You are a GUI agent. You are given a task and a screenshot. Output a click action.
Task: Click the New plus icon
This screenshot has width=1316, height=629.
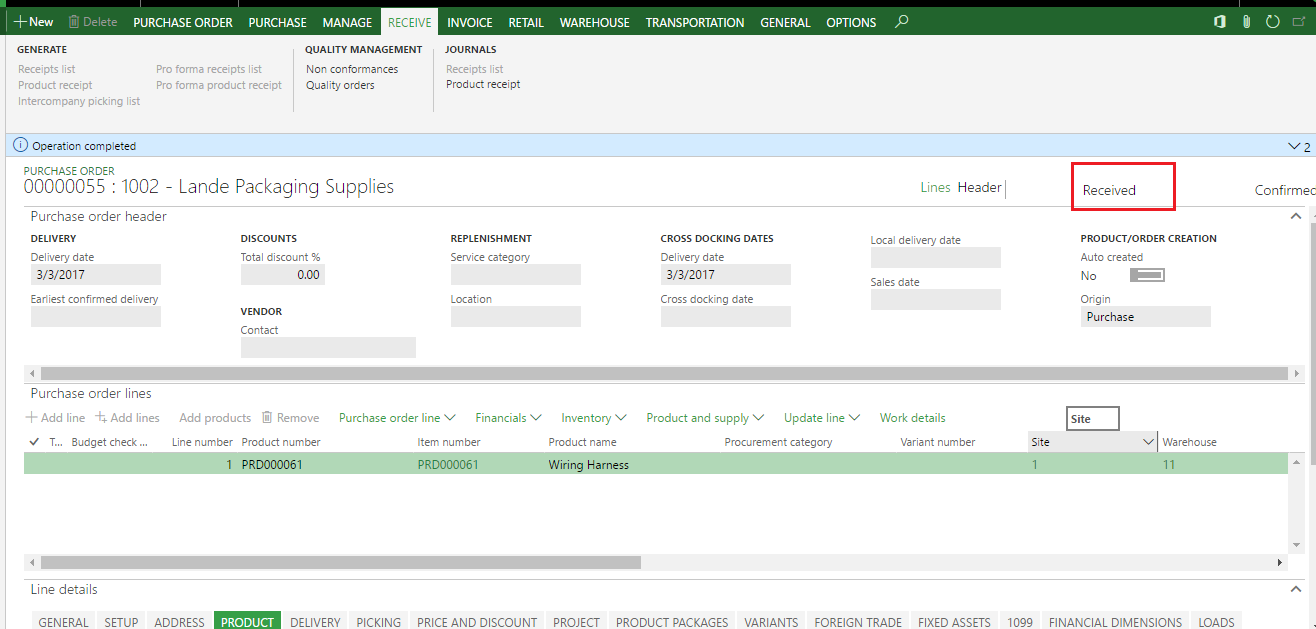[20, 22]
